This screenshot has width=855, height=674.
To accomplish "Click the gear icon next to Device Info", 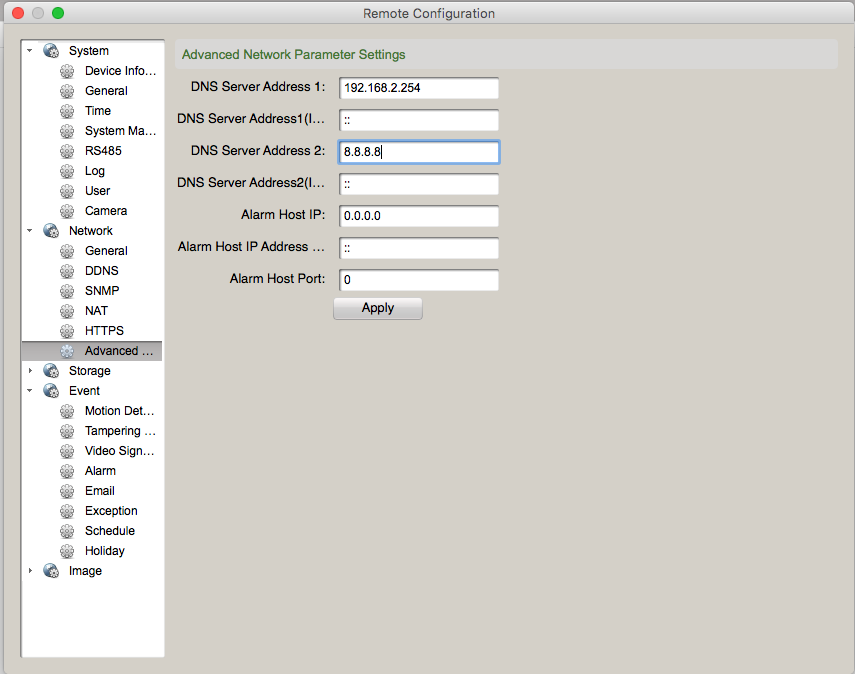I will 67,71.
